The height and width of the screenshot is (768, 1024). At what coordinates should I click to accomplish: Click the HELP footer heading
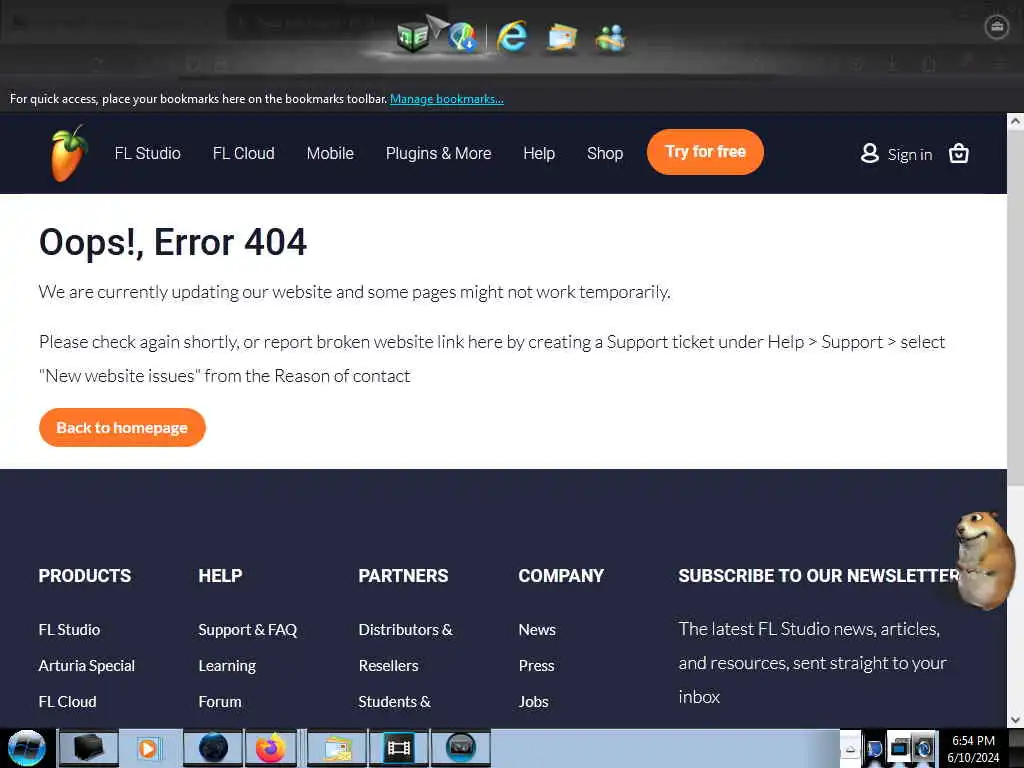[x=220, y=575]
